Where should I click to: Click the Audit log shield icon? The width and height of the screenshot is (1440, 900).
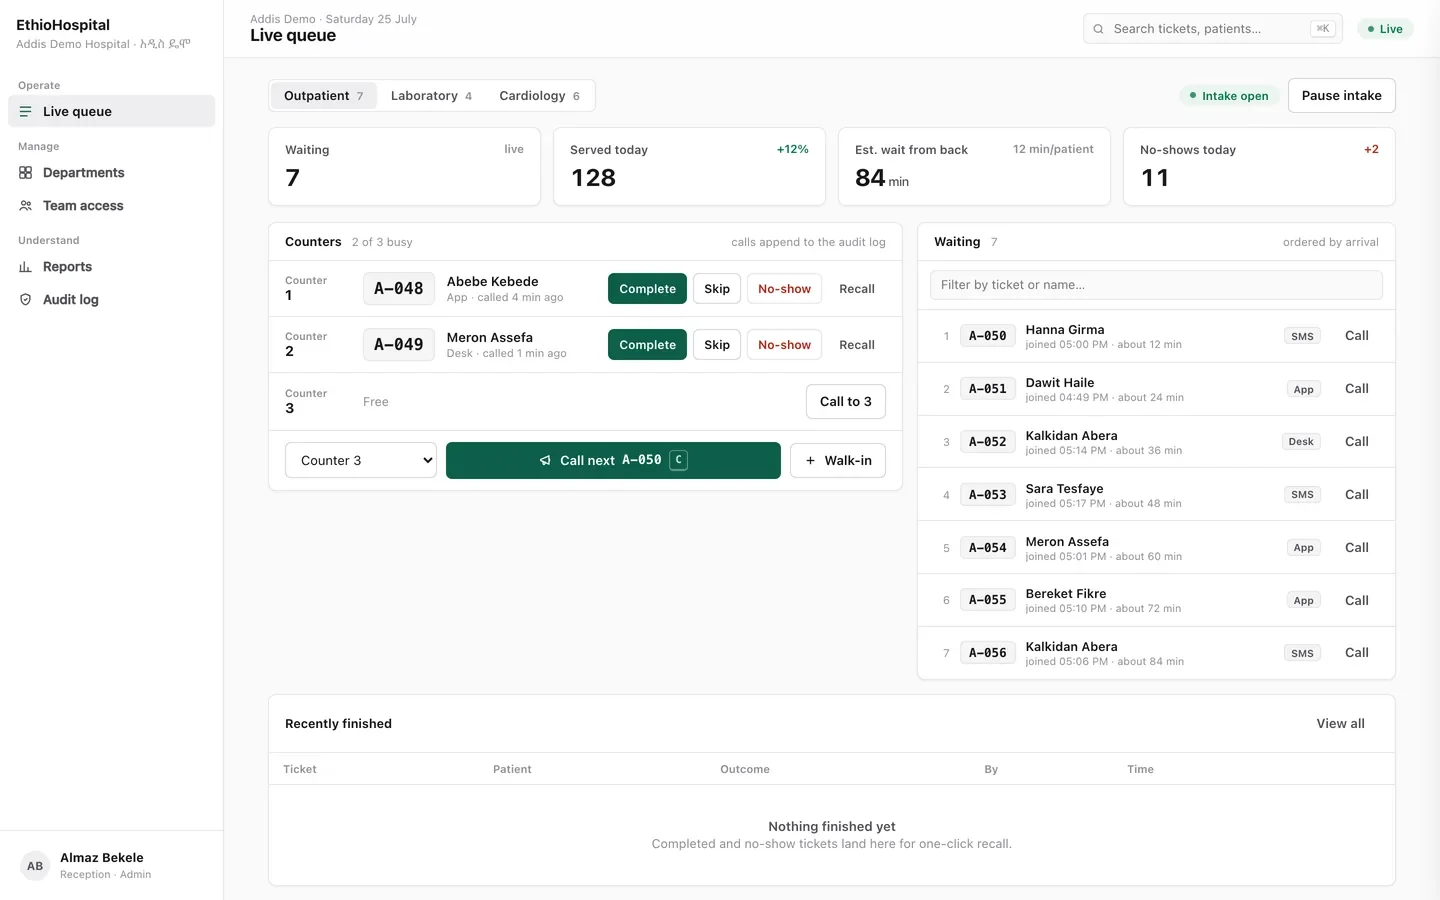(x=26, y=300)
